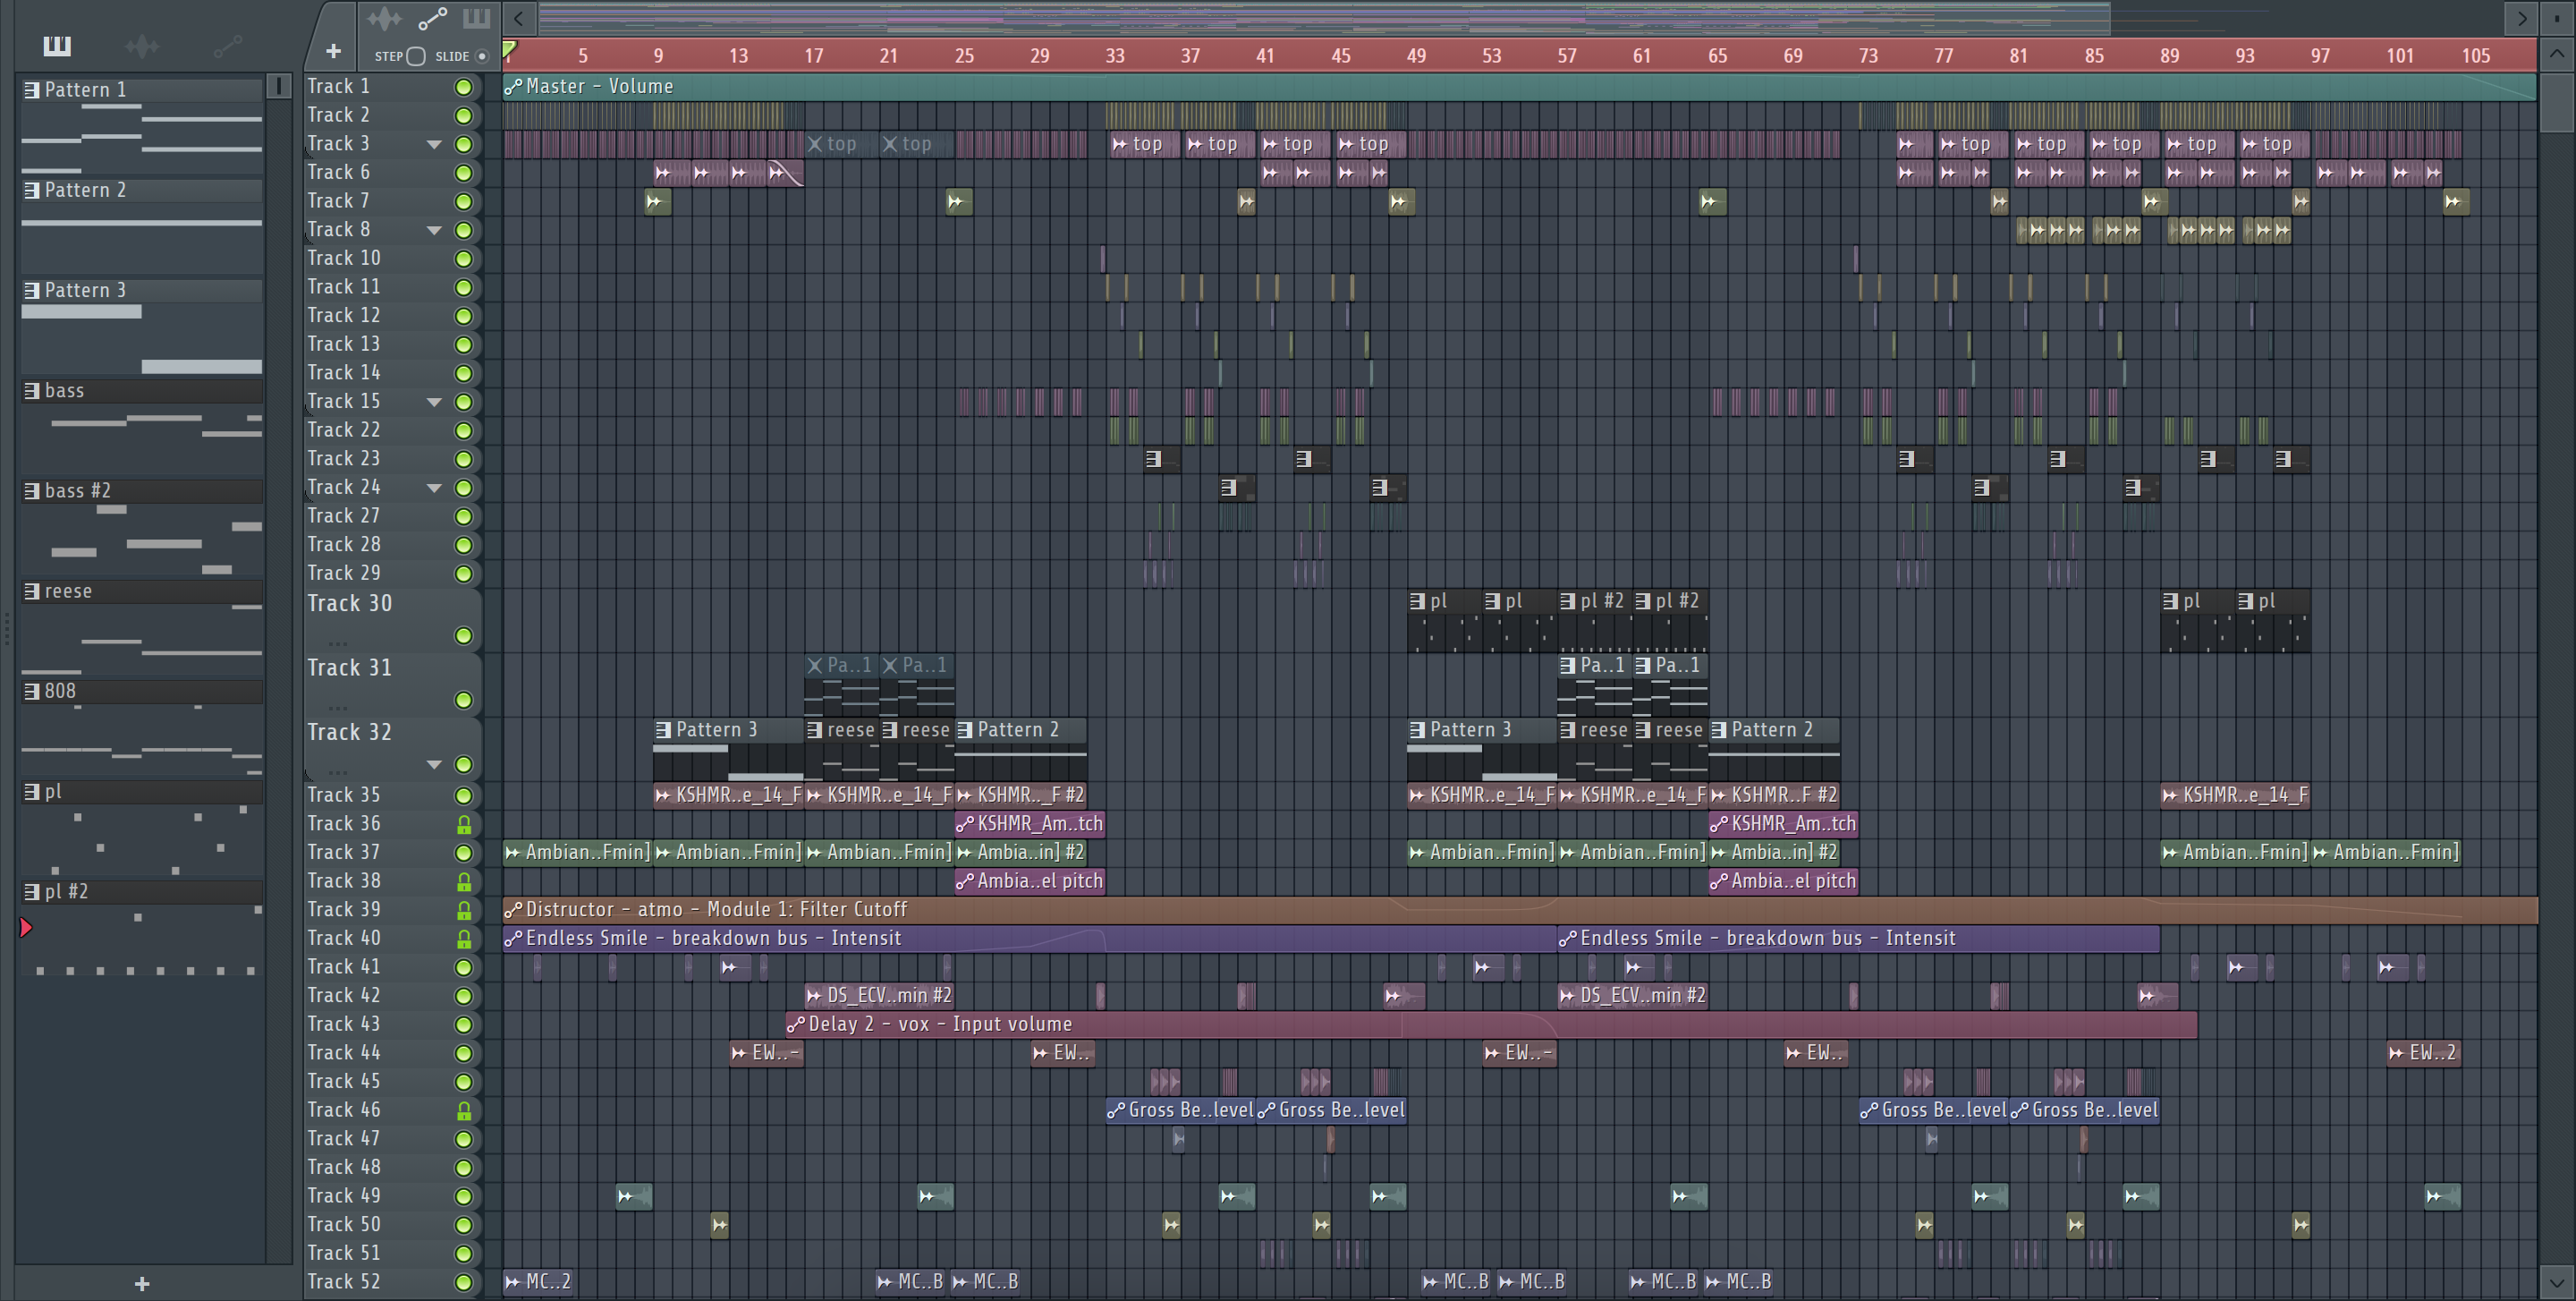
Task: Mute Track 52 with its green light
Action: pyautogui.click(x=463, y=1282)
